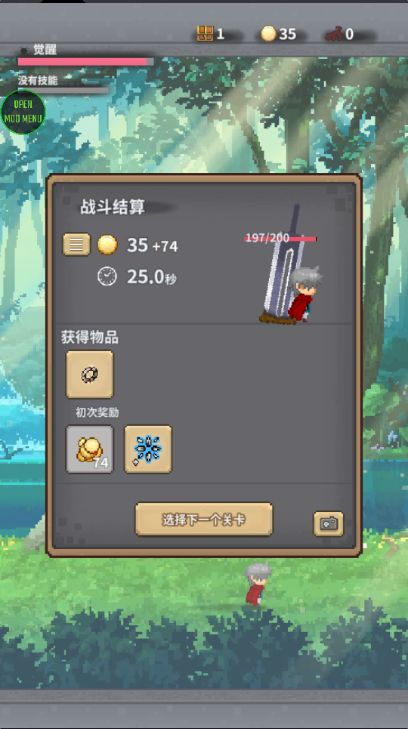Tap the 初次奖励 label
The image size is (408, 729).
[x=97, y=412]
